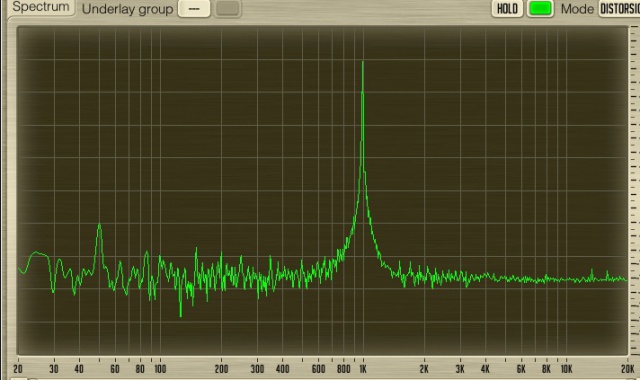Image resolution: width=640 pixels, height=380 pixels.
Task: Click the 6K frequency axis label
Action: coord(521,369)
